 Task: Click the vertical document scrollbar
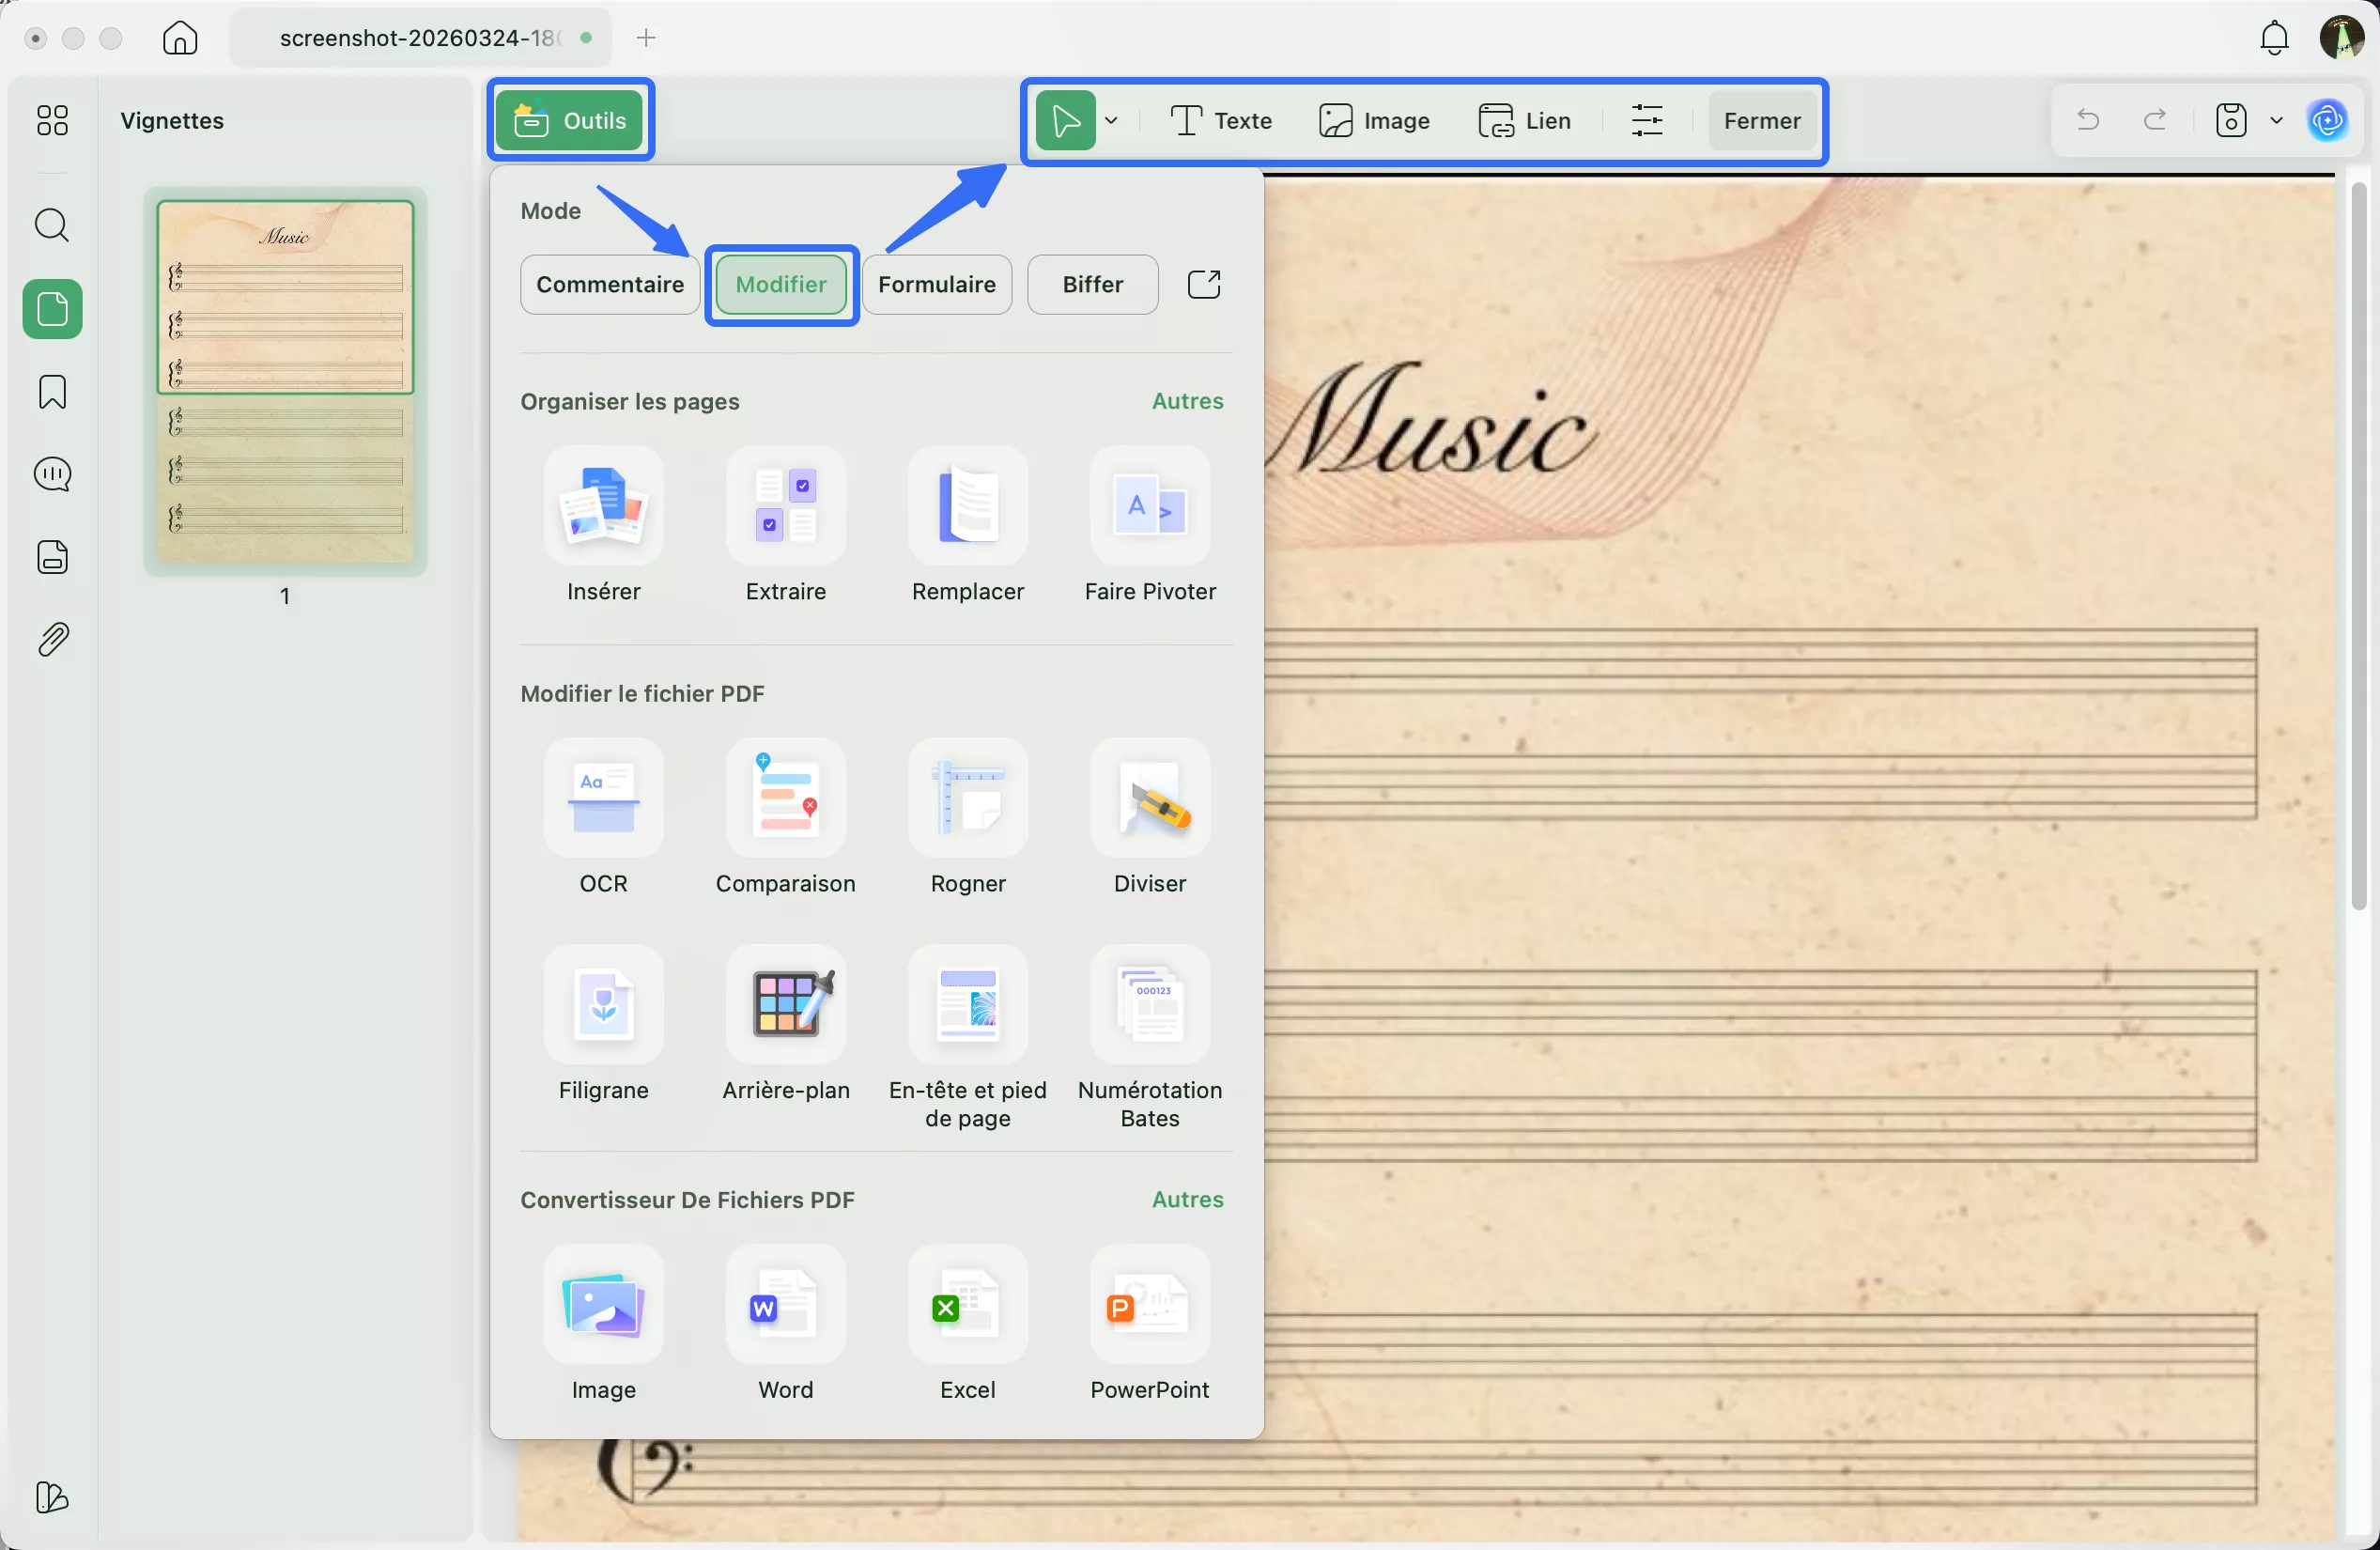(x=2358, y=545)
